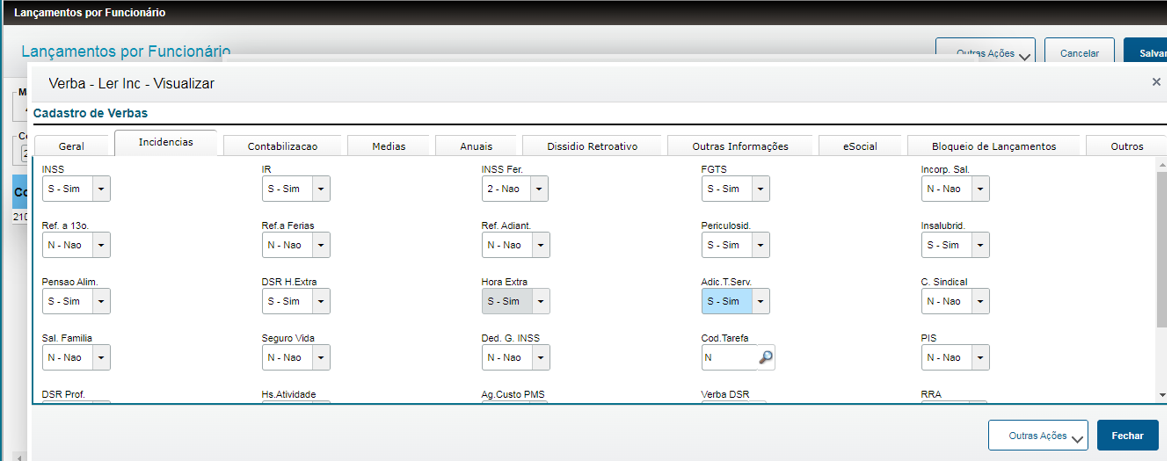Click the RRA label
Viewport: 1167px width, 461px height.
932,394
